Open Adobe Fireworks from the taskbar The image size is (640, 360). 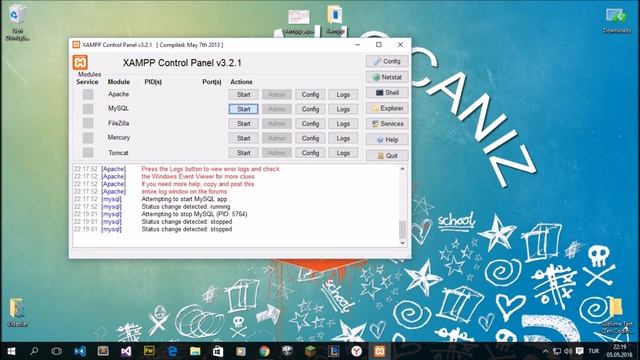pyautogui.click(x=149, y=351)
